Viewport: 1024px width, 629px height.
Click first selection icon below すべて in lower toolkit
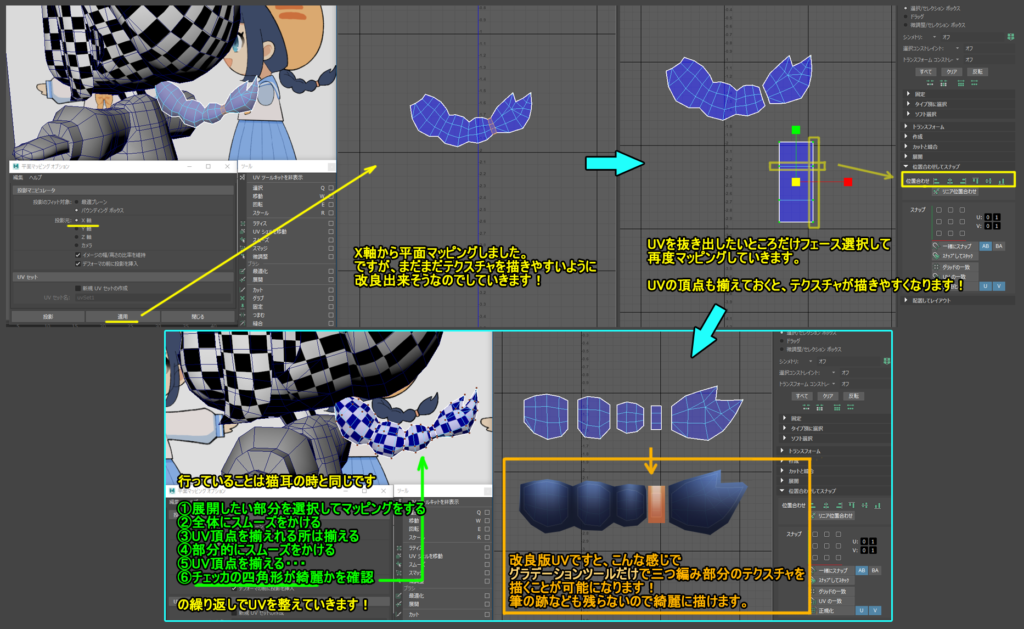point(806,408)
